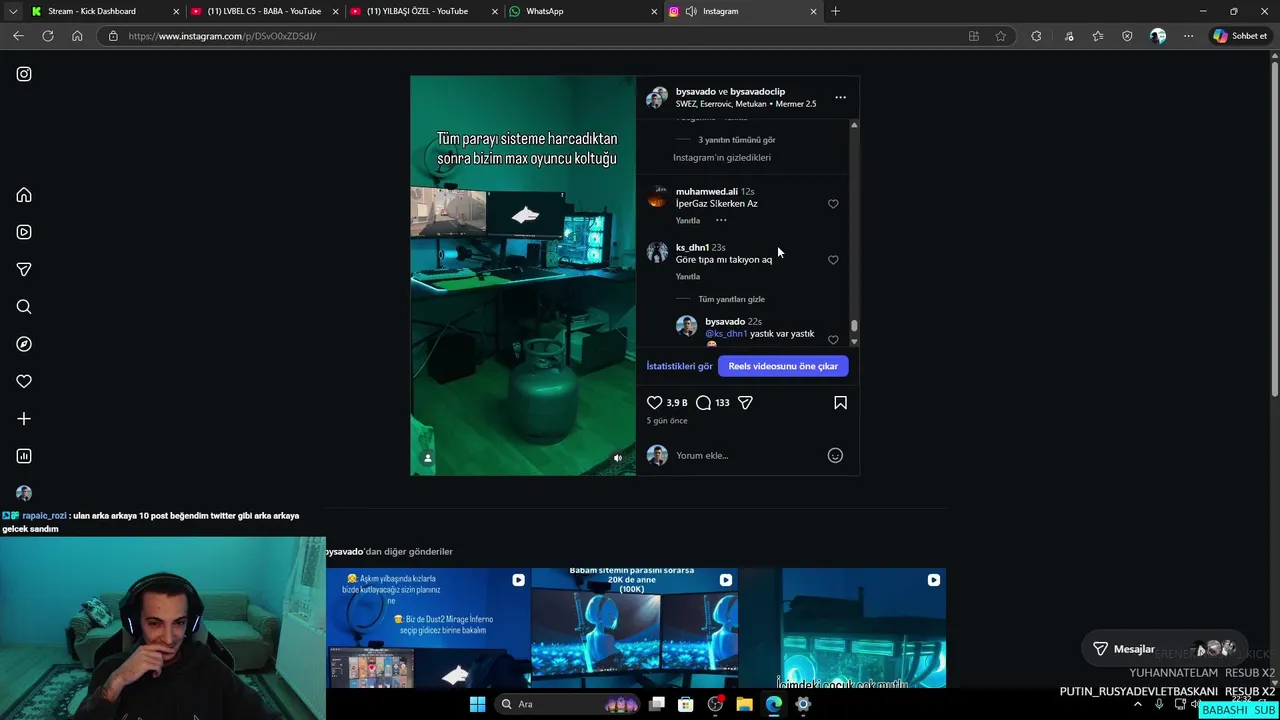Open post options three-dot menu
Image resolution: width=1280 pixels, height=720 pixels.
(840, 97)
